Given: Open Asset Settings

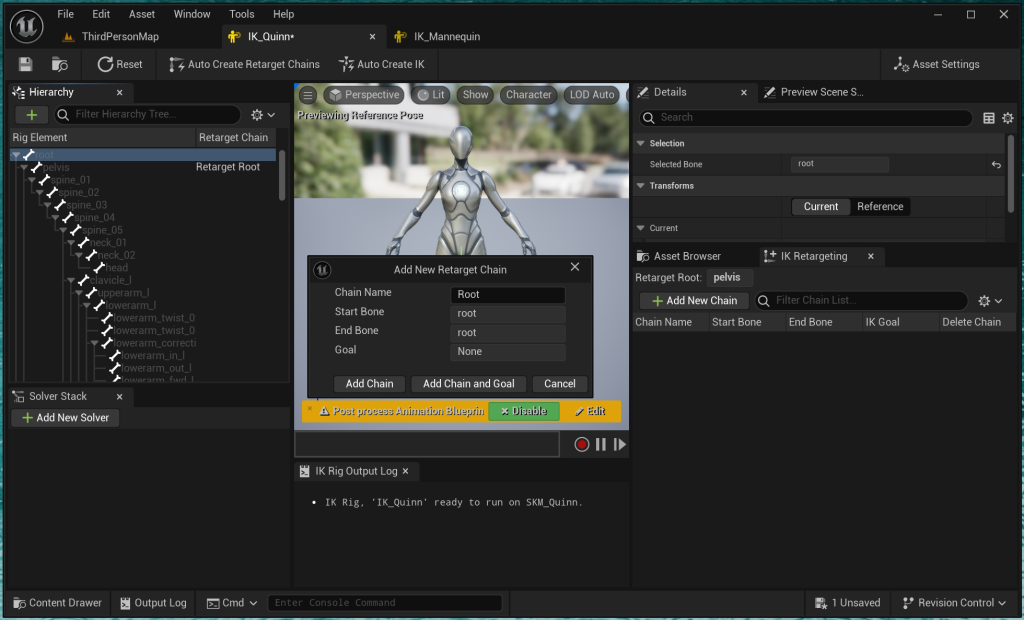Looking at the screenshot, I should click(x=936, y=64).
